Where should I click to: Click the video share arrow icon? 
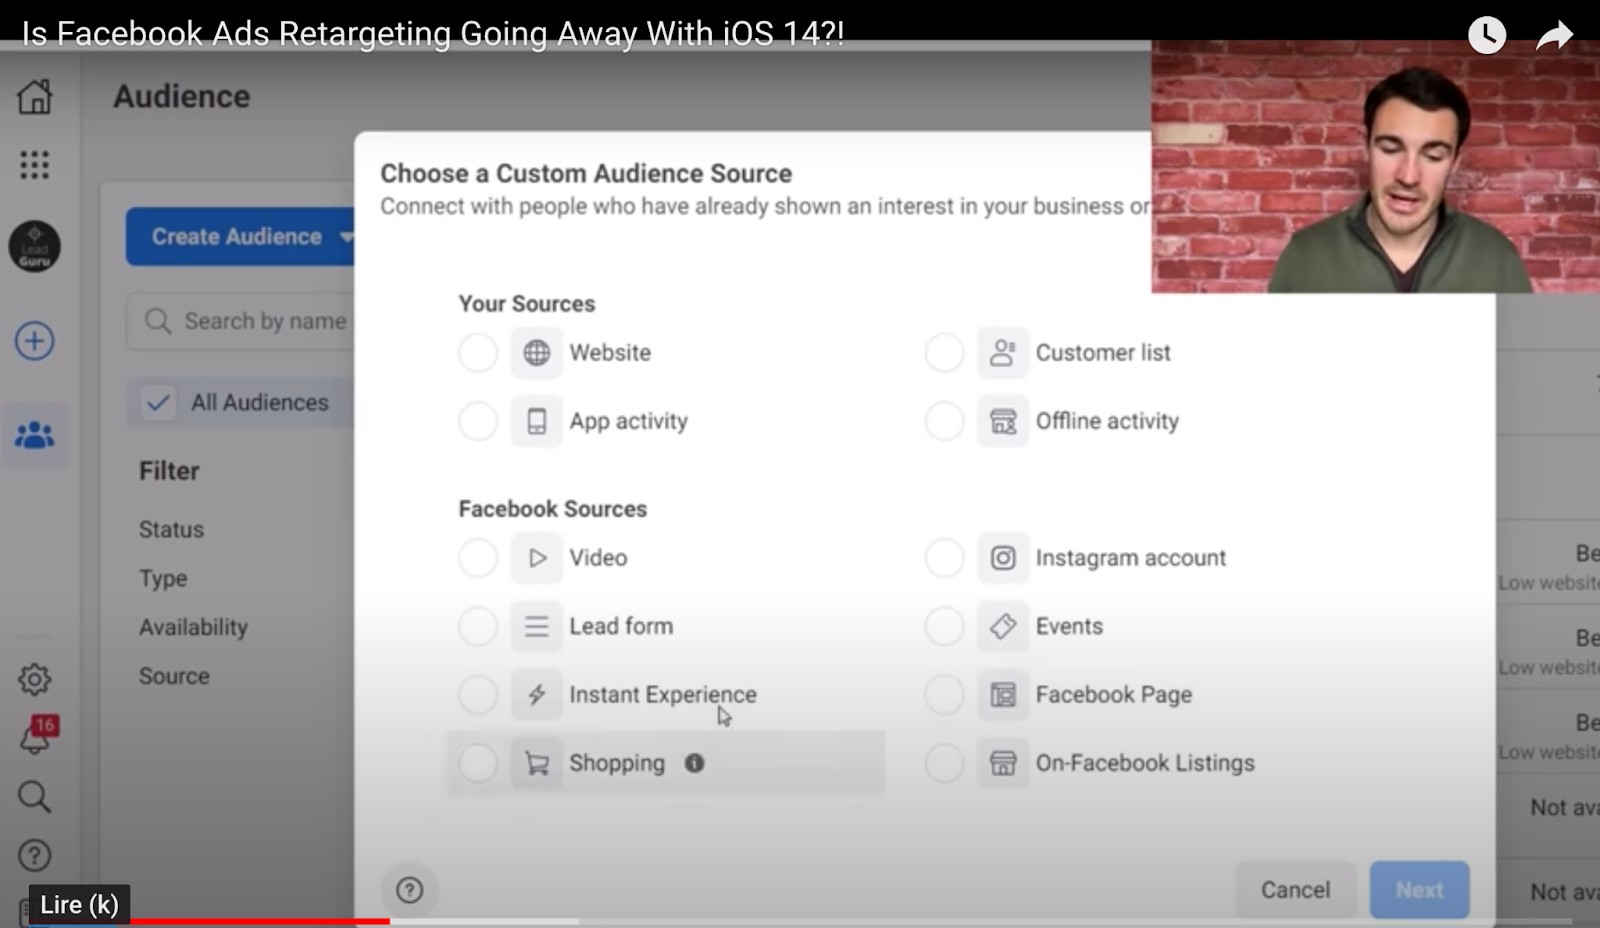click(1555, 37)
